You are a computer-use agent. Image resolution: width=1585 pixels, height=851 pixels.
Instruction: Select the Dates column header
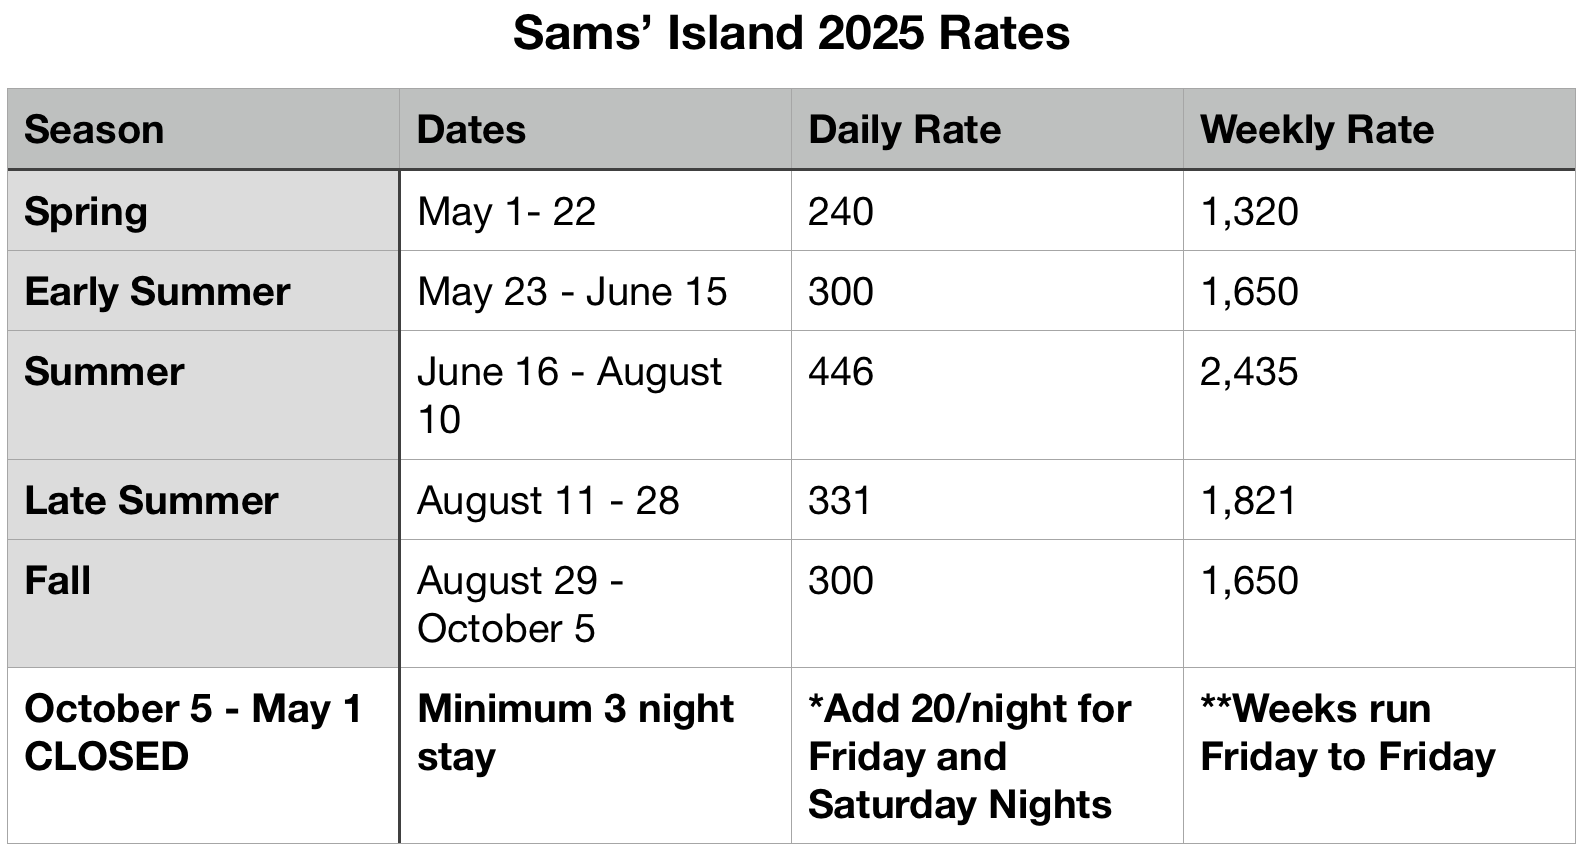[x=595, y=129]
